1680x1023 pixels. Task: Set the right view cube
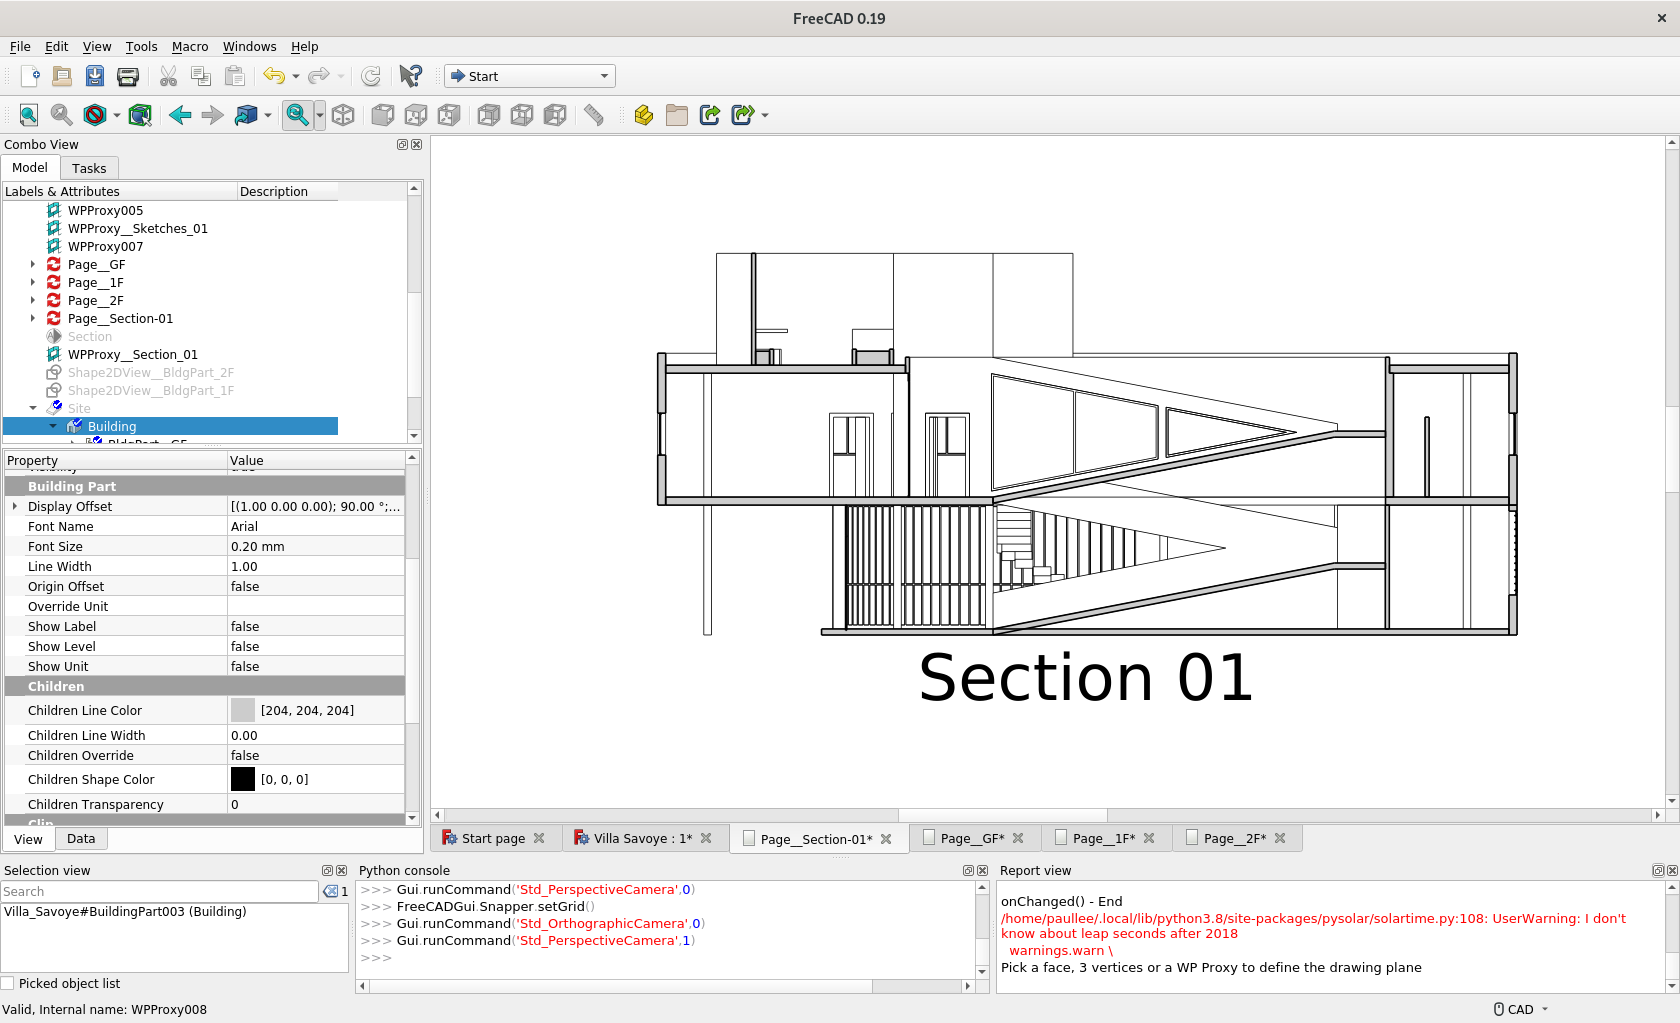pyautogui.click(x=449, y=115)
